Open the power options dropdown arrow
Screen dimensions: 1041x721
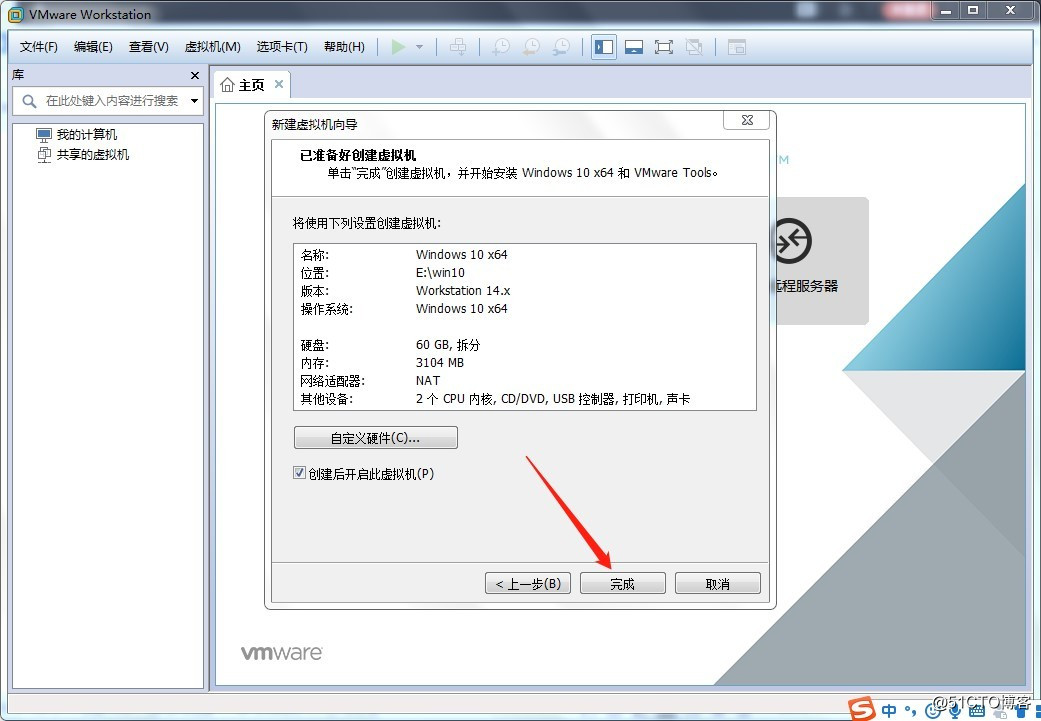coord(420,47)
